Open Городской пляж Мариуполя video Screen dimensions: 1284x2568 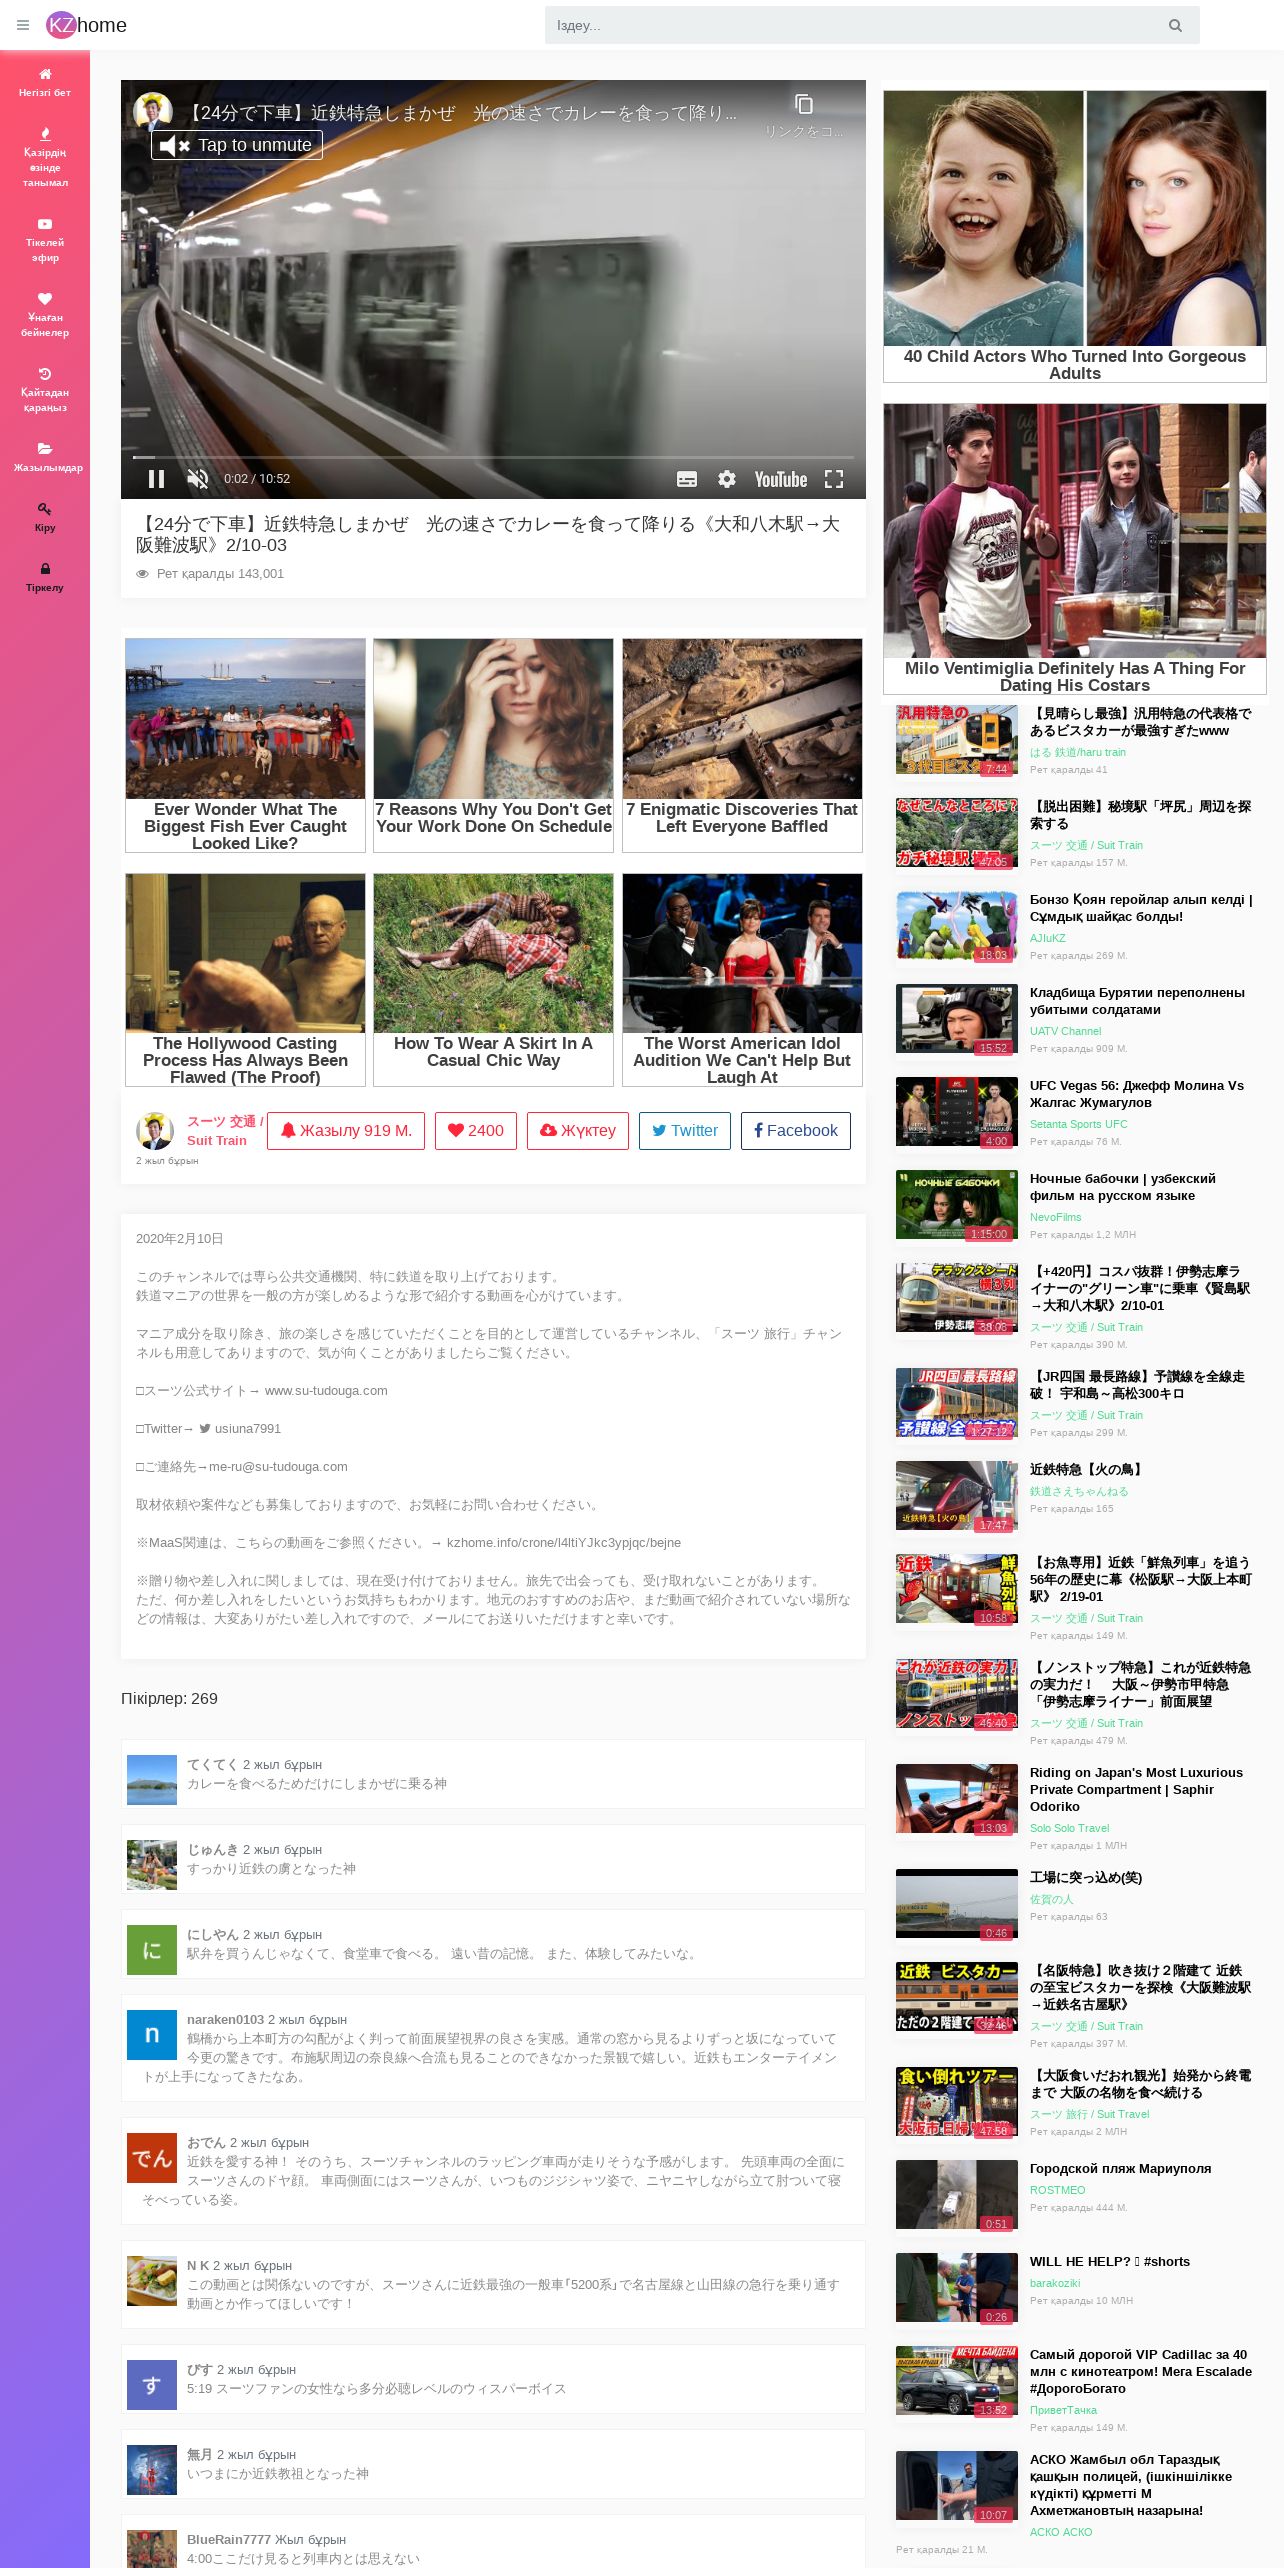coord(1120,2168)
